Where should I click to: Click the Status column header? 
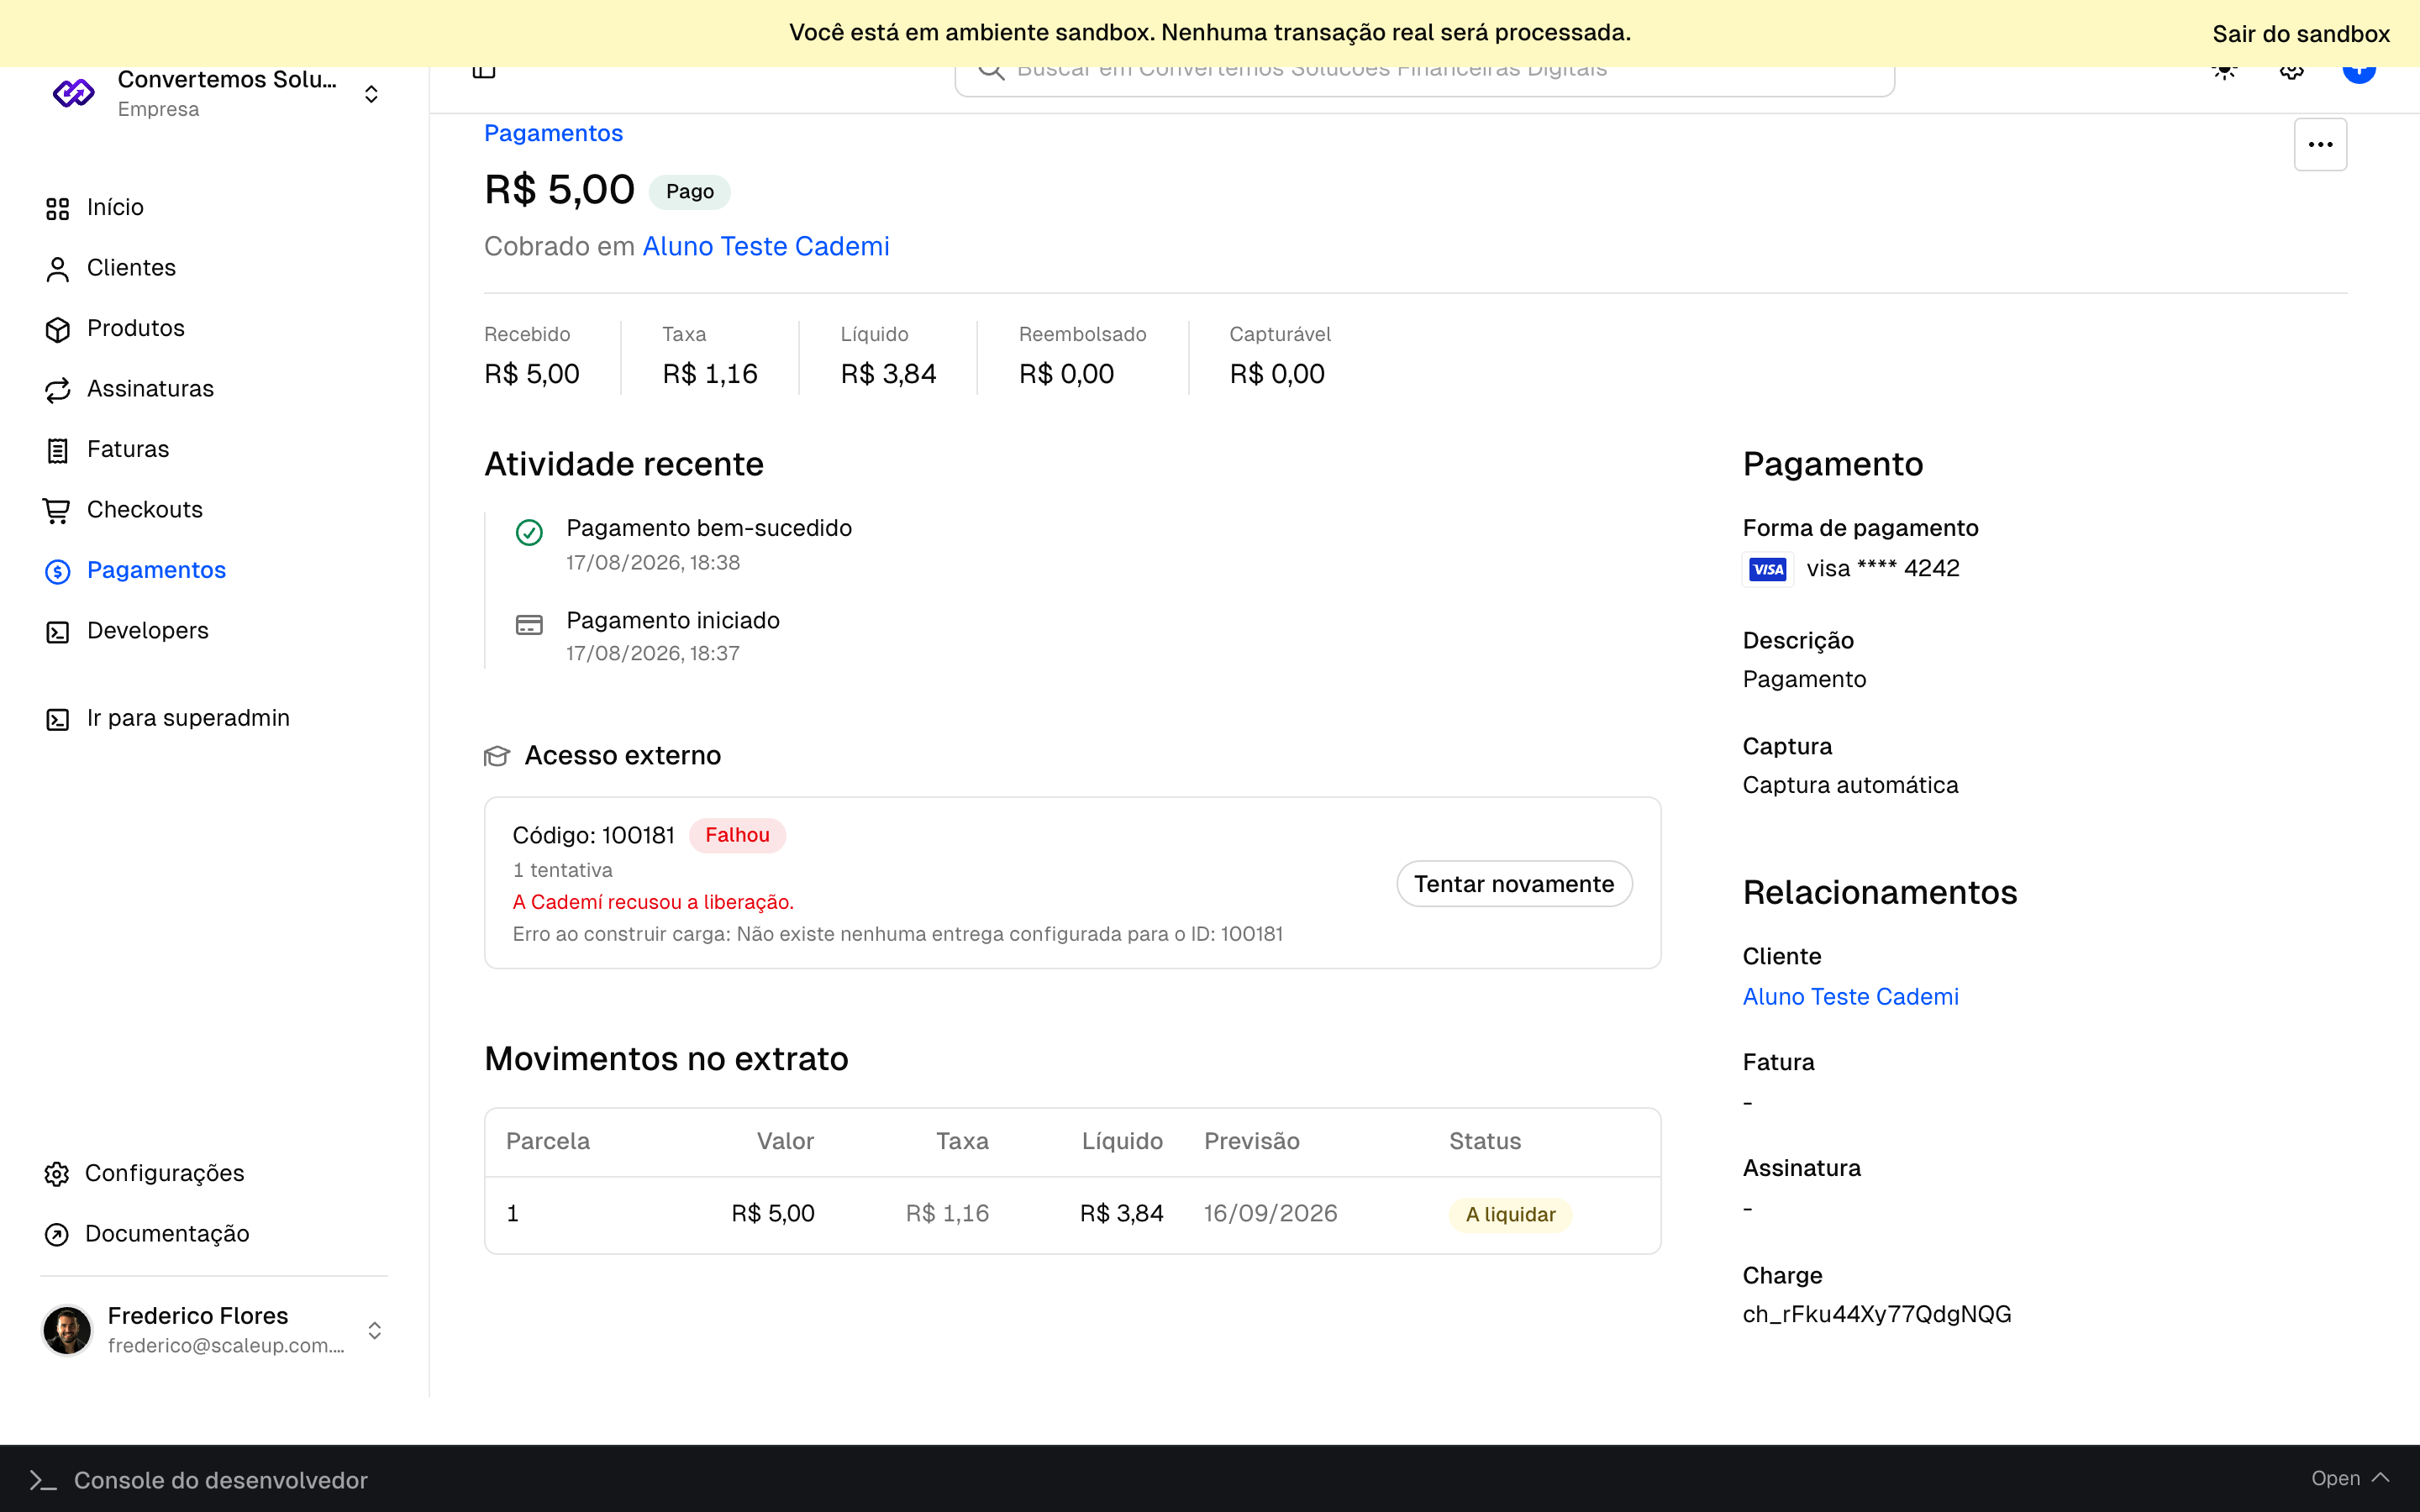[x=1485, y=1141]
